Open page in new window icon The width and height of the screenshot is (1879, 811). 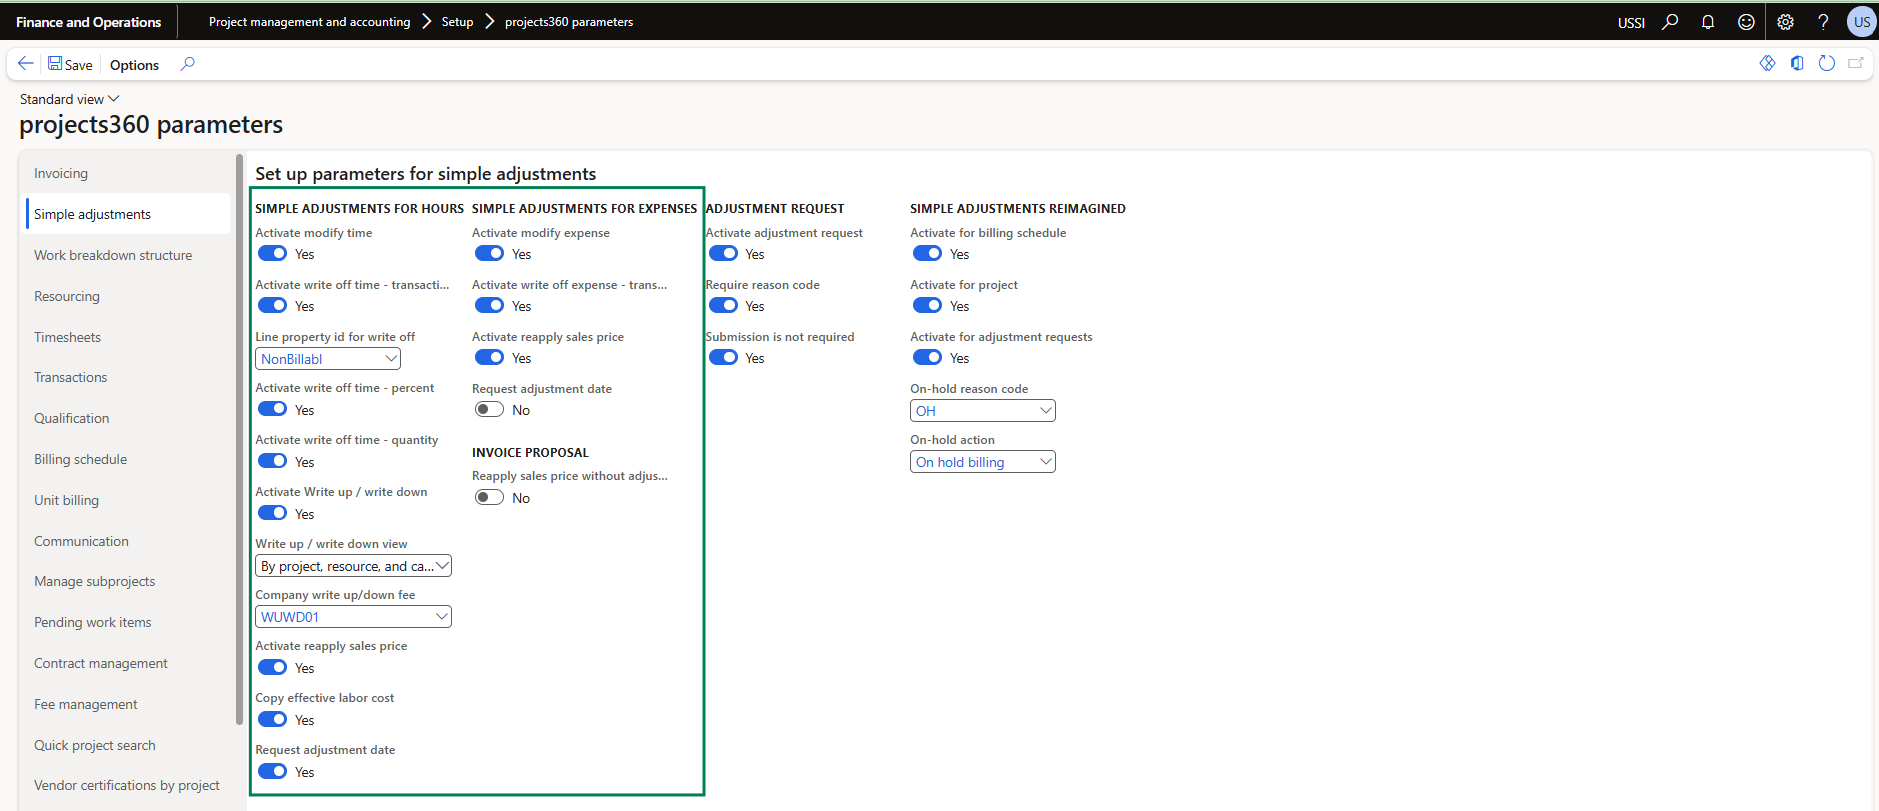[x=1856, y=63]
